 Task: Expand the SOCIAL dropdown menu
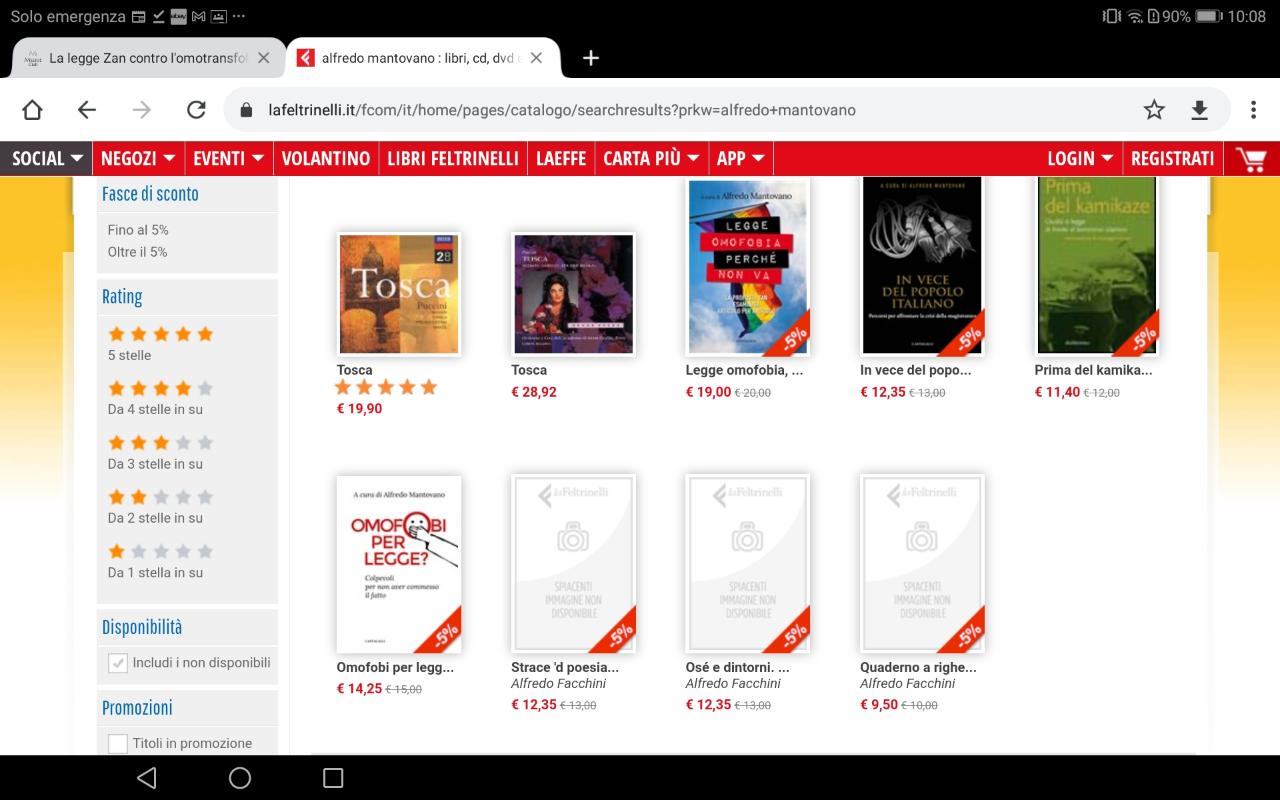tap(47, 158)
